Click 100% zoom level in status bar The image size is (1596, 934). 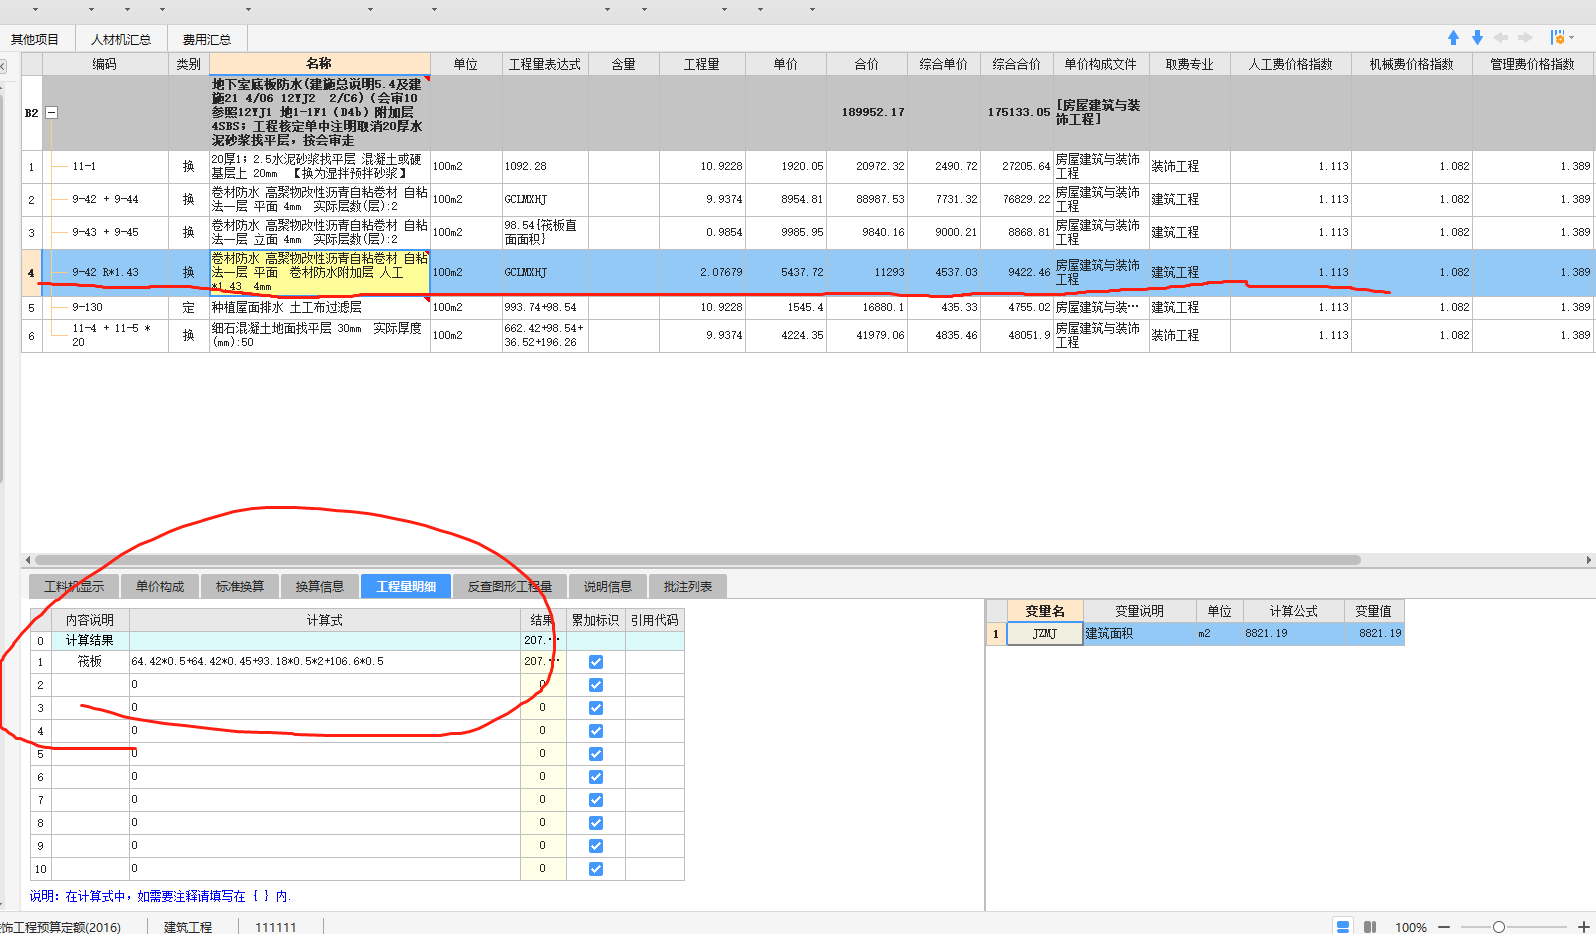1410,927
